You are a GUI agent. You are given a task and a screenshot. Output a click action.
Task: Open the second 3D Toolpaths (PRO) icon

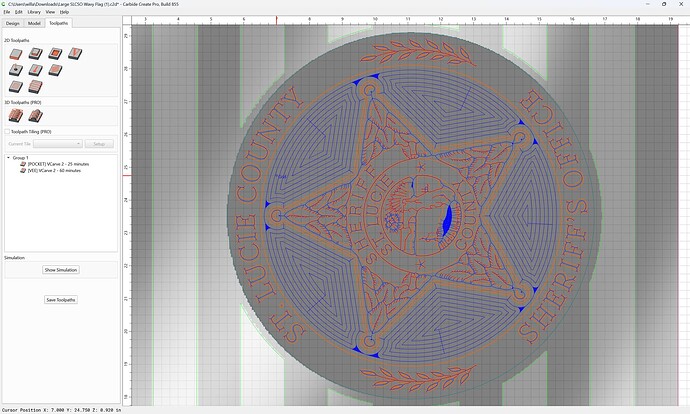(36, 116)
